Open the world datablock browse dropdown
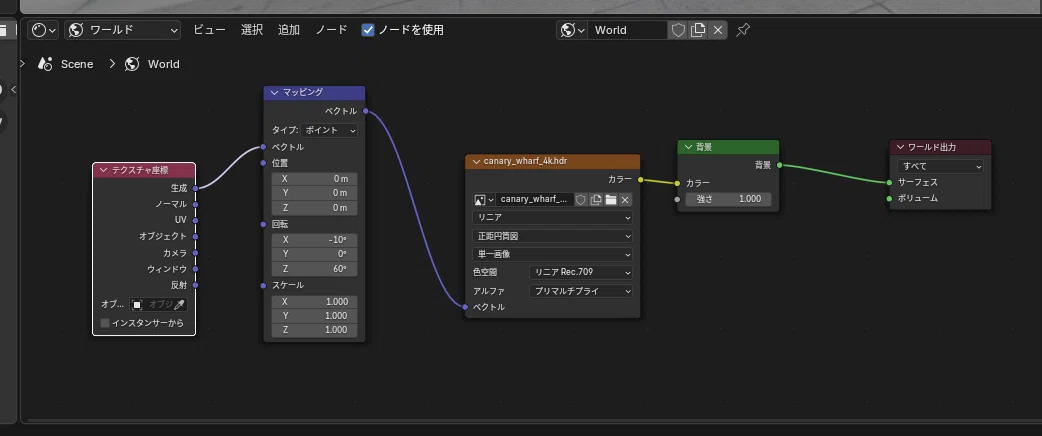 (572, 30)
